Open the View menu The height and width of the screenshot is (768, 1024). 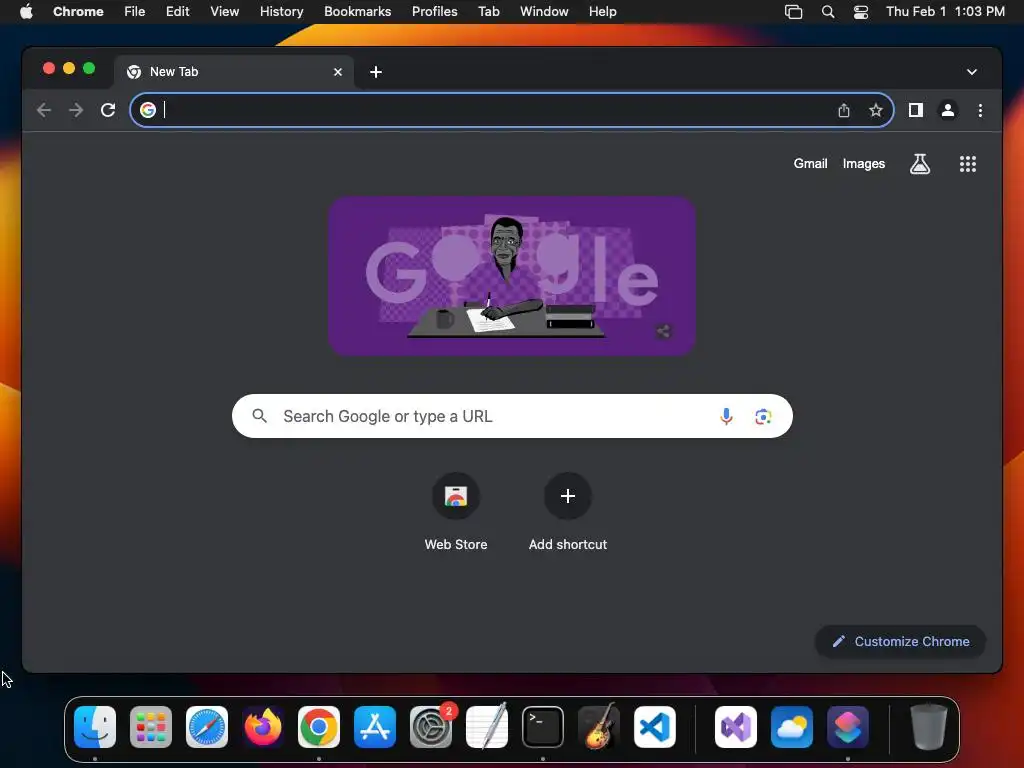224,12
